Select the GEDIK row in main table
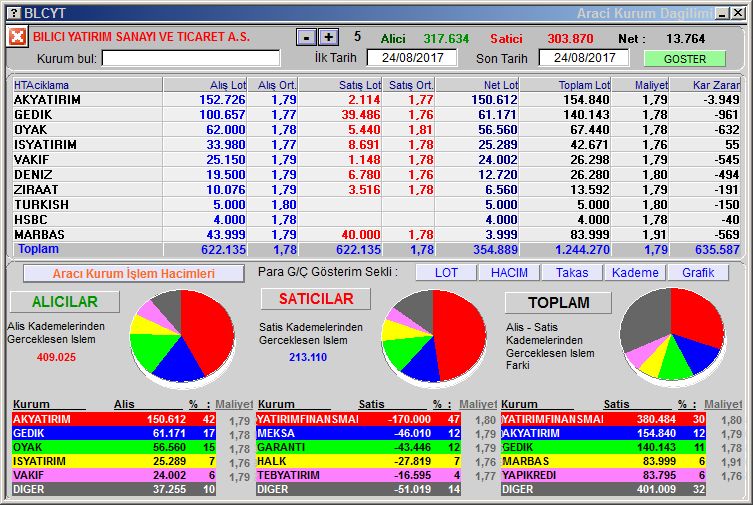This screenshot has height=505, width=753. click(376, 115)
